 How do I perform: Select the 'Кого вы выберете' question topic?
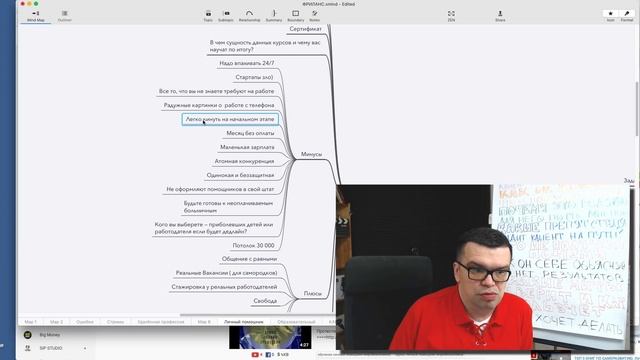coord(214,228)
